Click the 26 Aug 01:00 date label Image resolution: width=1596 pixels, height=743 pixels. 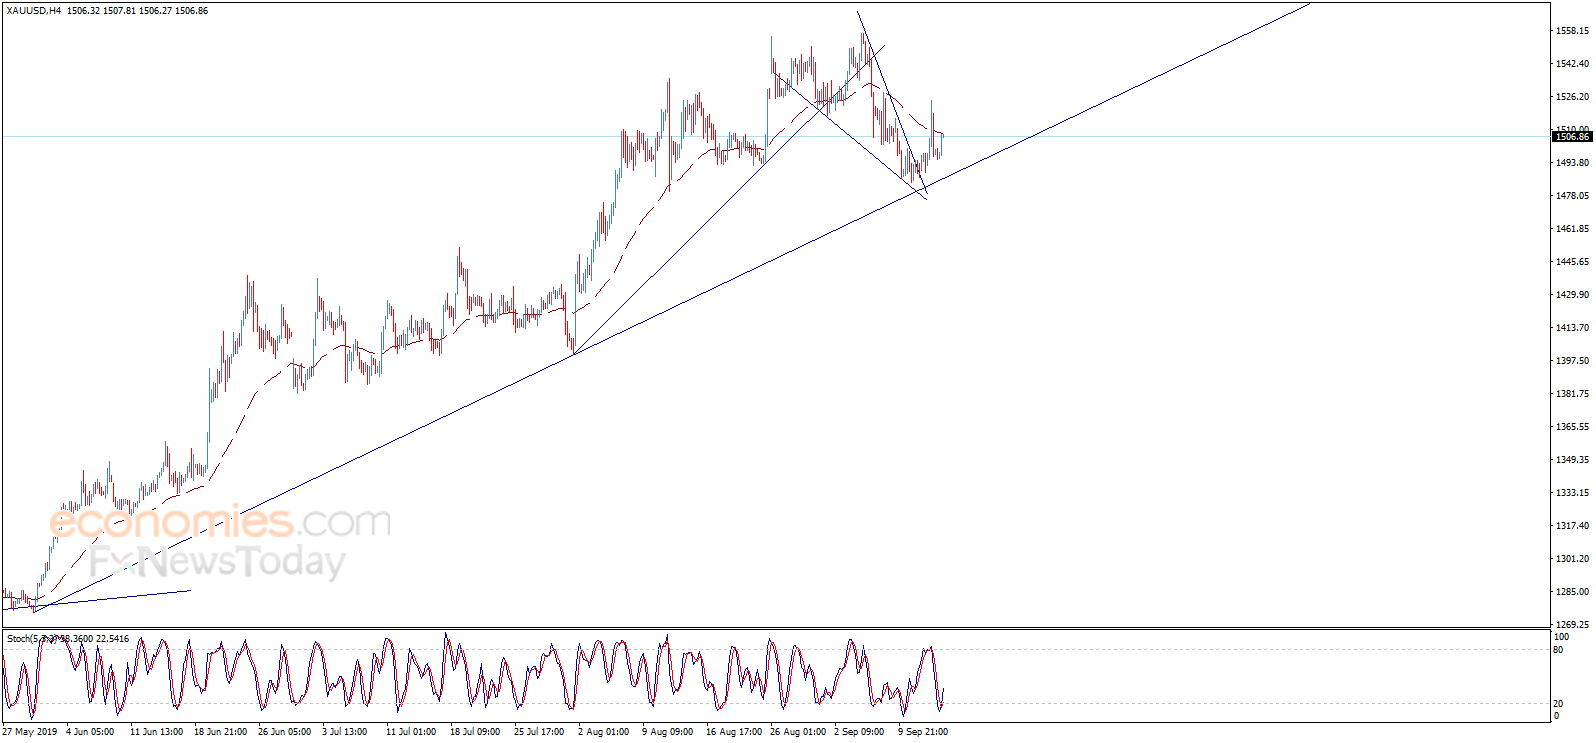coord(798,732)
